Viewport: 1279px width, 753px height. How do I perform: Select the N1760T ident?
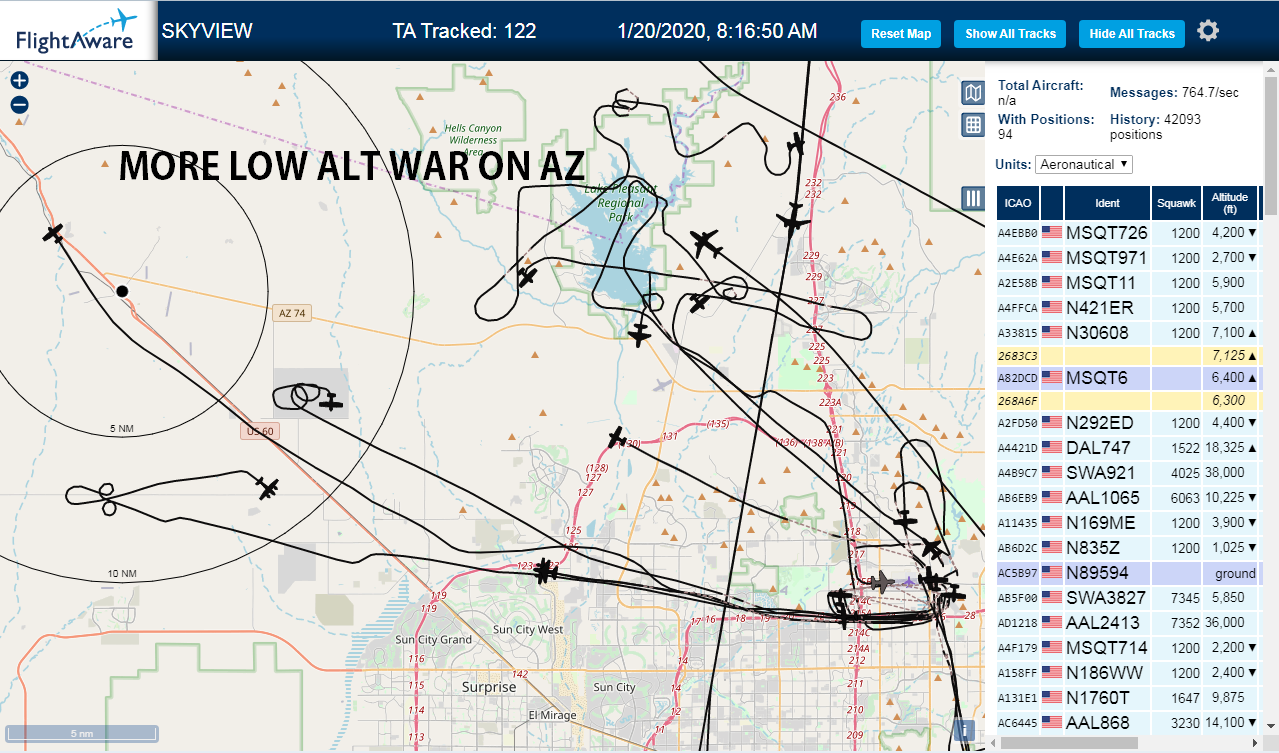click(x=1097, y=697)
